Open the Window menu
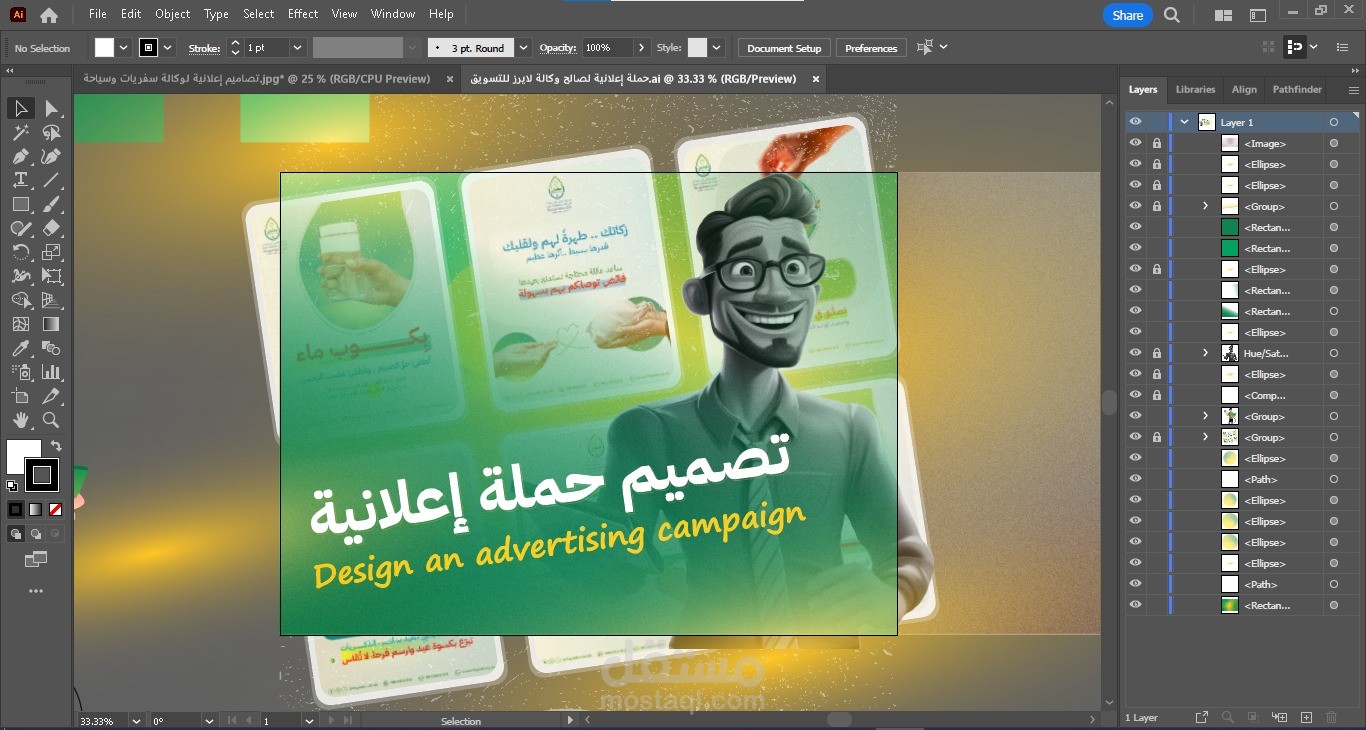1366x730 pixels. pyautogui.click(x=393, y=14)
